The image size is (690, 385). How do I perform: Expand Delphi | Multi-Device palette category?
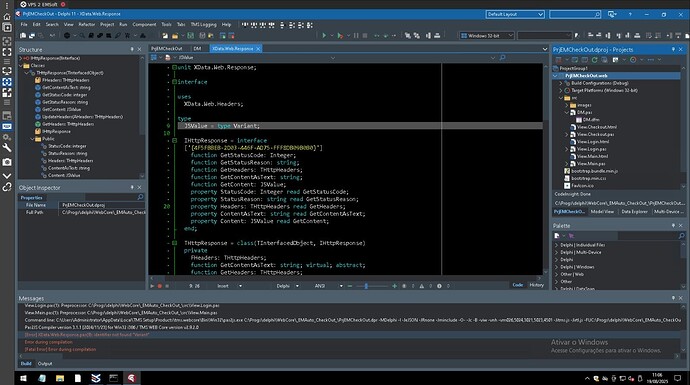pos(556,253)
